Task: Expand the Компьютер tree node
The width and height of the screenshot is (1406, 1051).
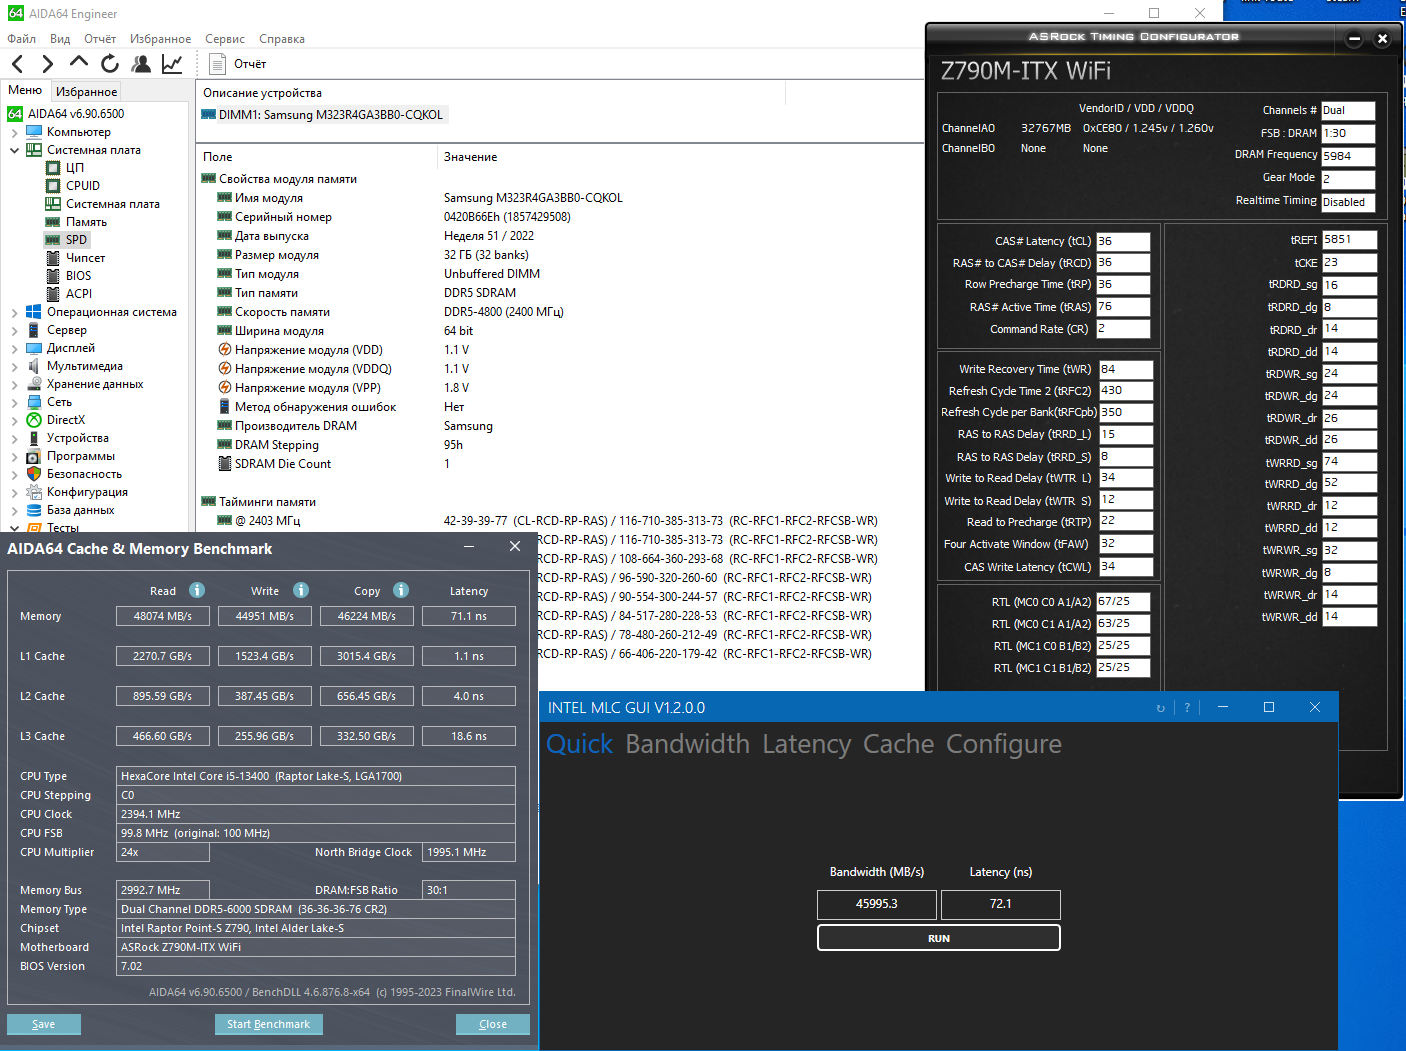Action: [14, 132]
